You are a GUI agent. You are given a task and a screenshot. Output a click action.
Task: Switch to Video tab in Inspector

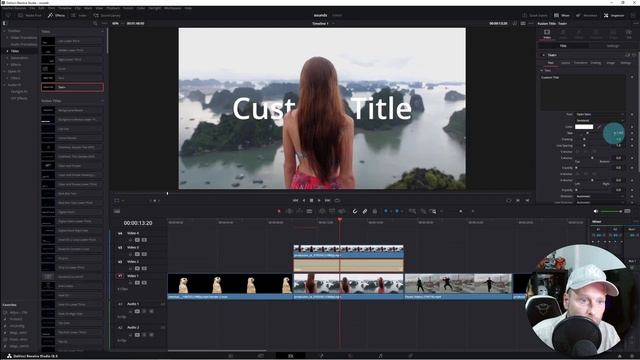point(547,34)
